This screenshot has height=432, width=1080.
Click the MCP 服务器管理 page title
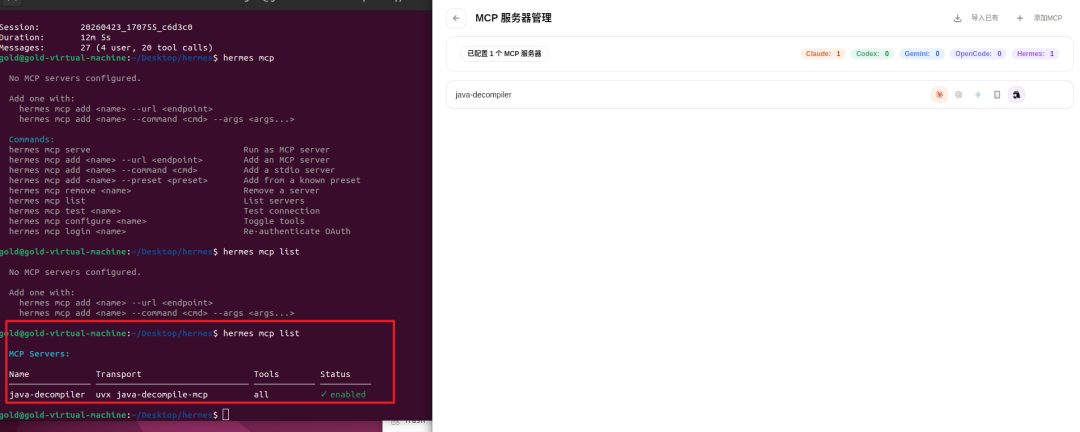[513, 19]
